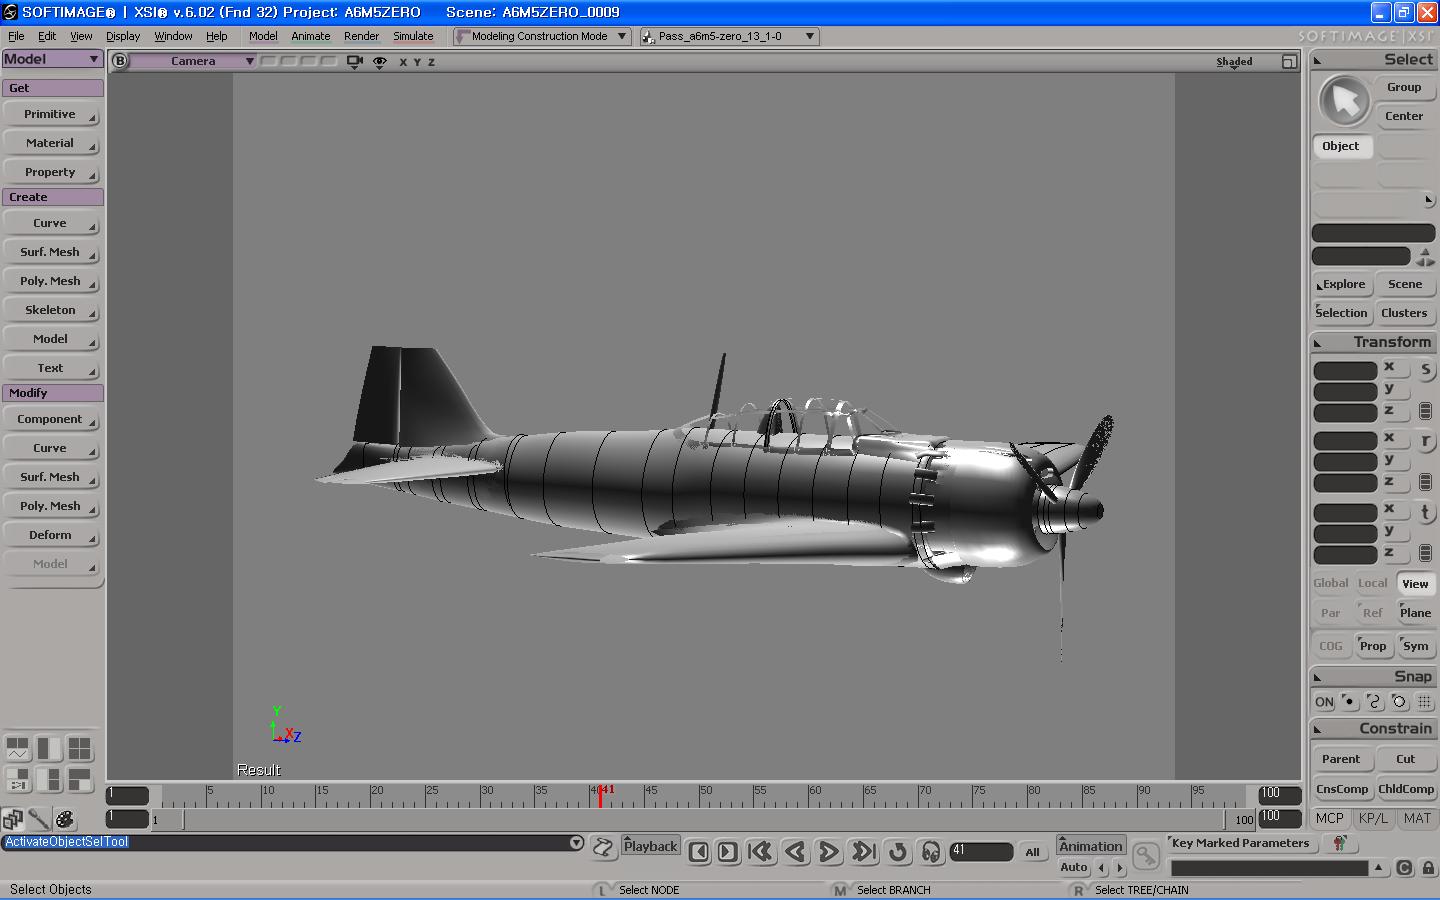Open the Shaded display mode dropdown
This screenshot has height=900, width=1440.
[x=1234, y=62]
